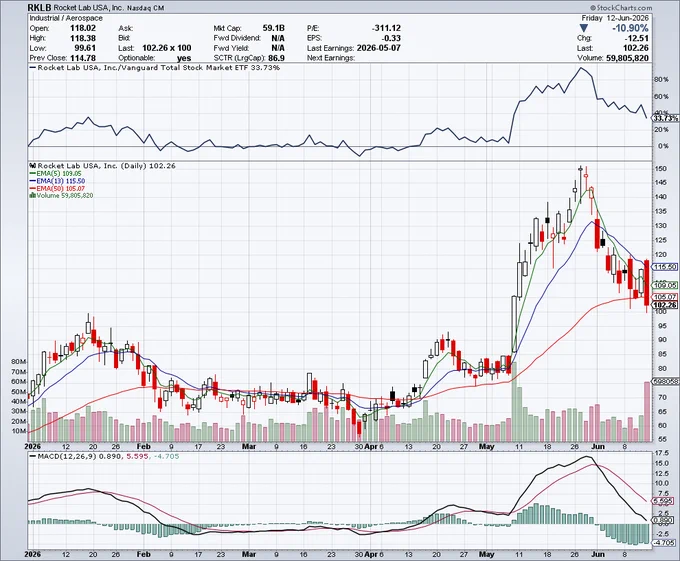Click the 105.07 price tag on right axis
Viewport: 680px width, 561px height.
665,297
